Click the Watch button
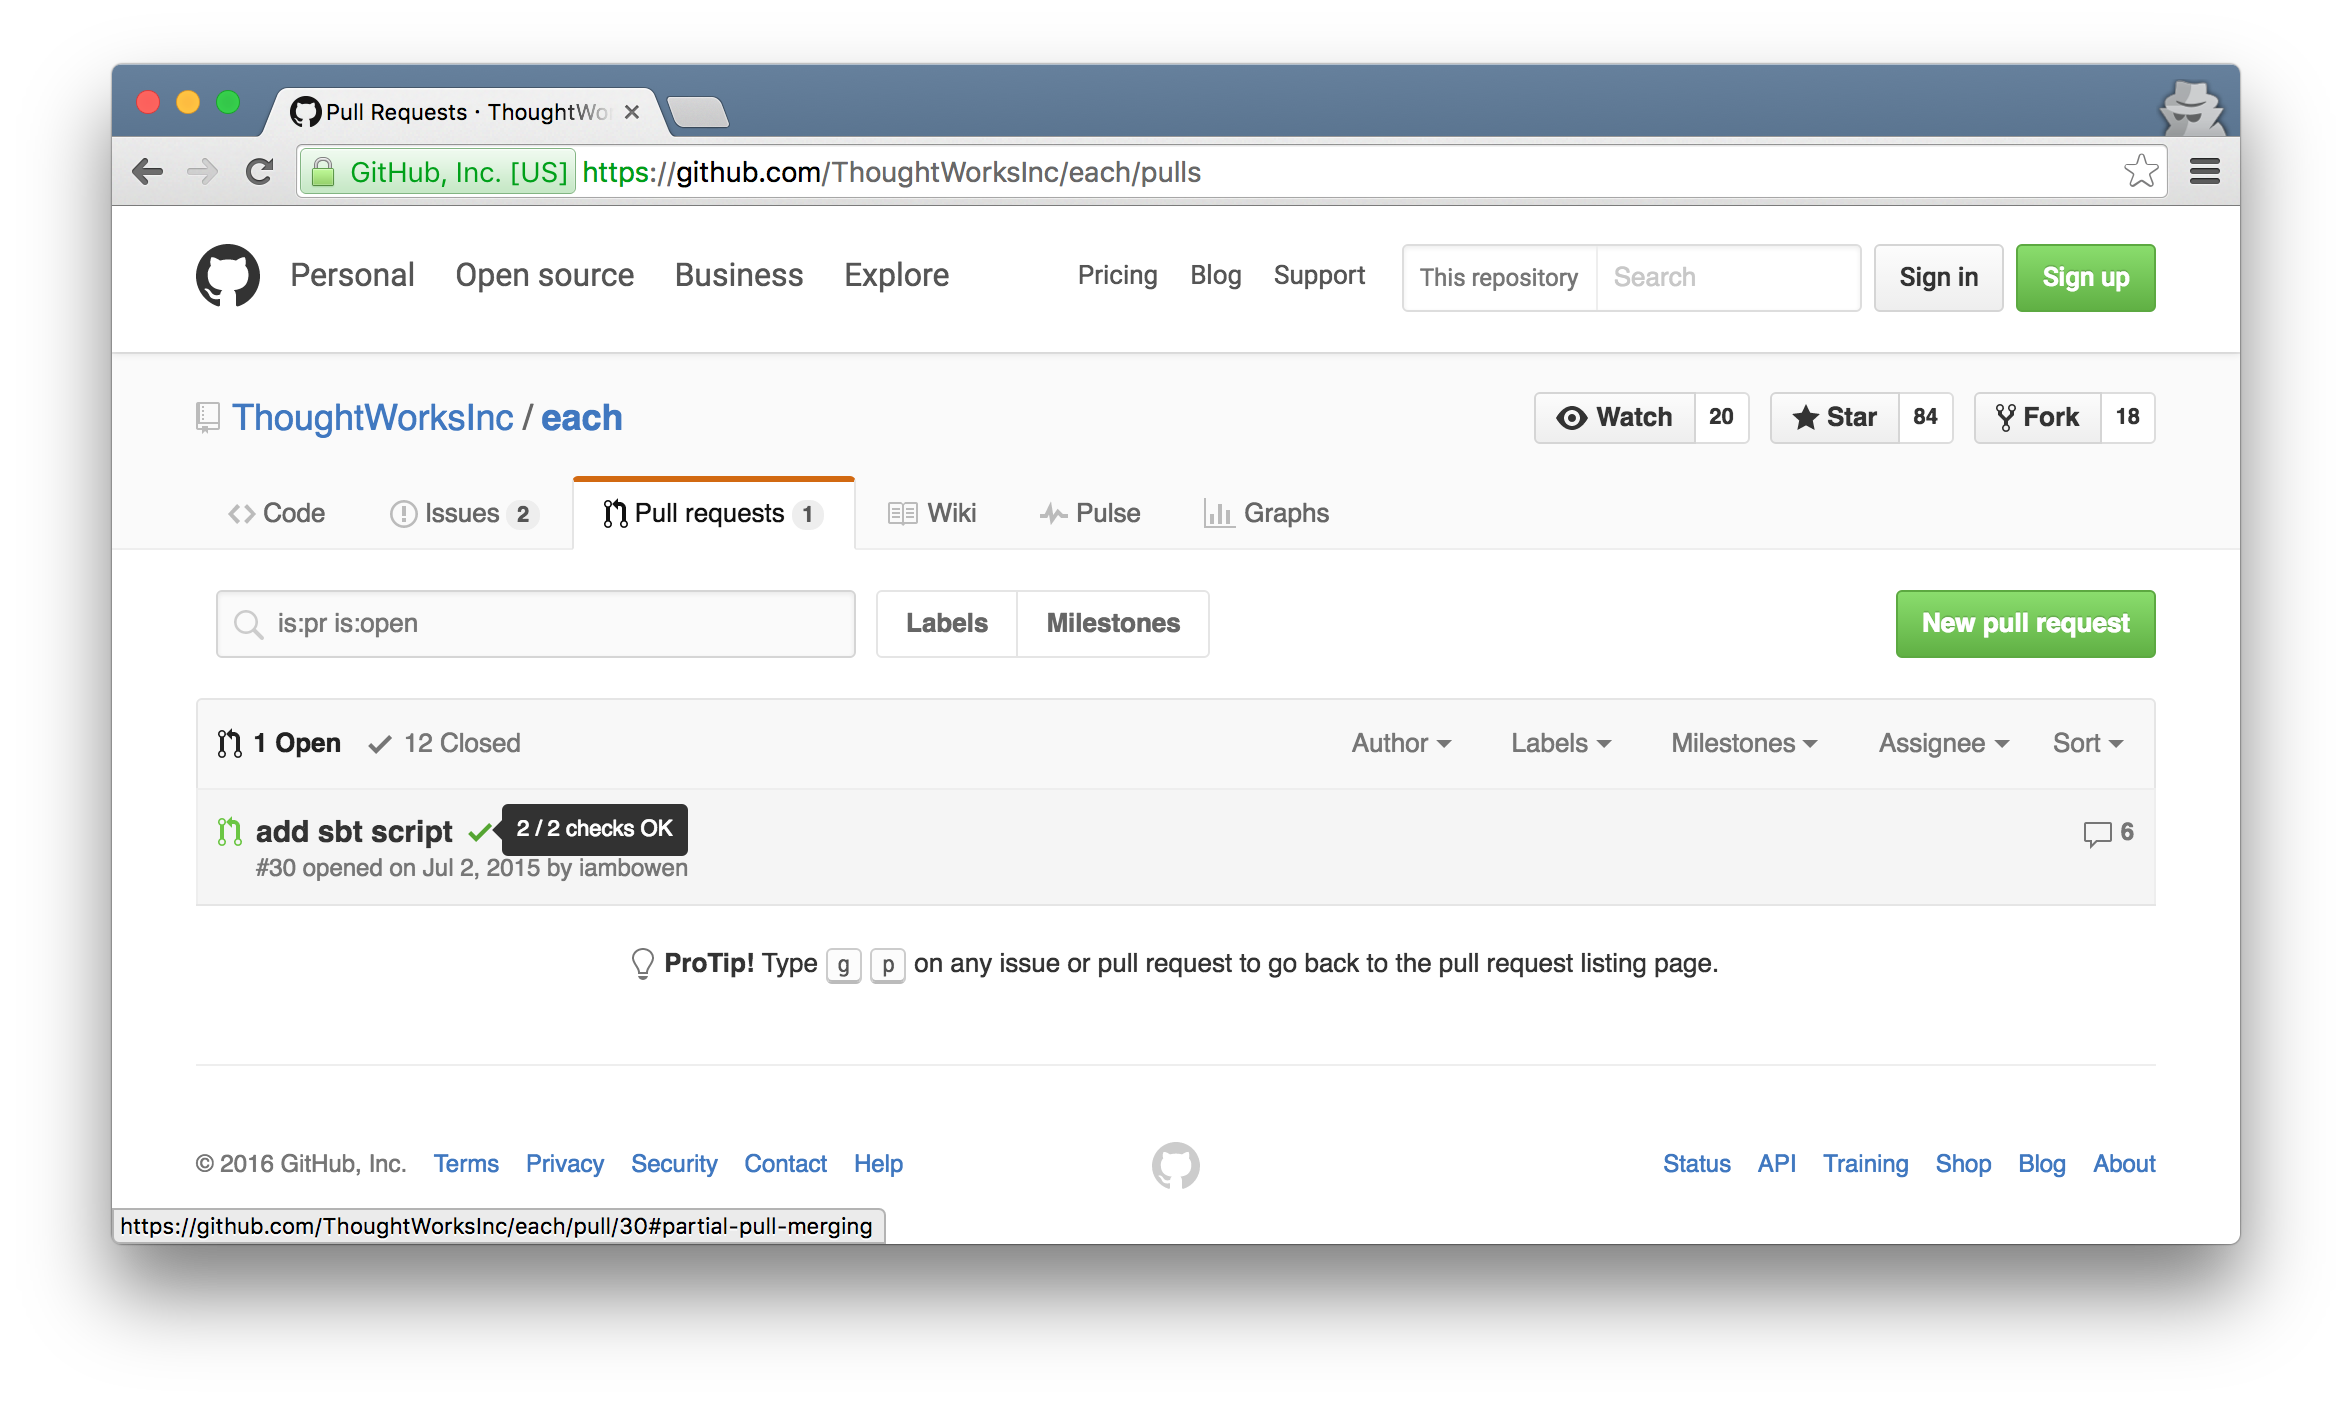Viewport: 2352px width, 1404px height. click(x=1615, y=417)
